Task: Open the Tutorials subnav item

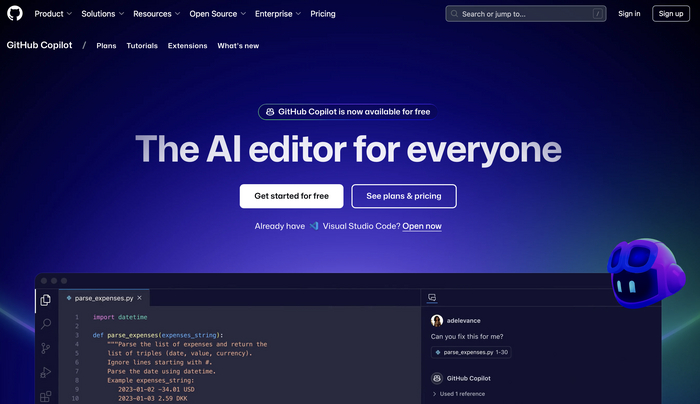Action: (x=142, y=46)
